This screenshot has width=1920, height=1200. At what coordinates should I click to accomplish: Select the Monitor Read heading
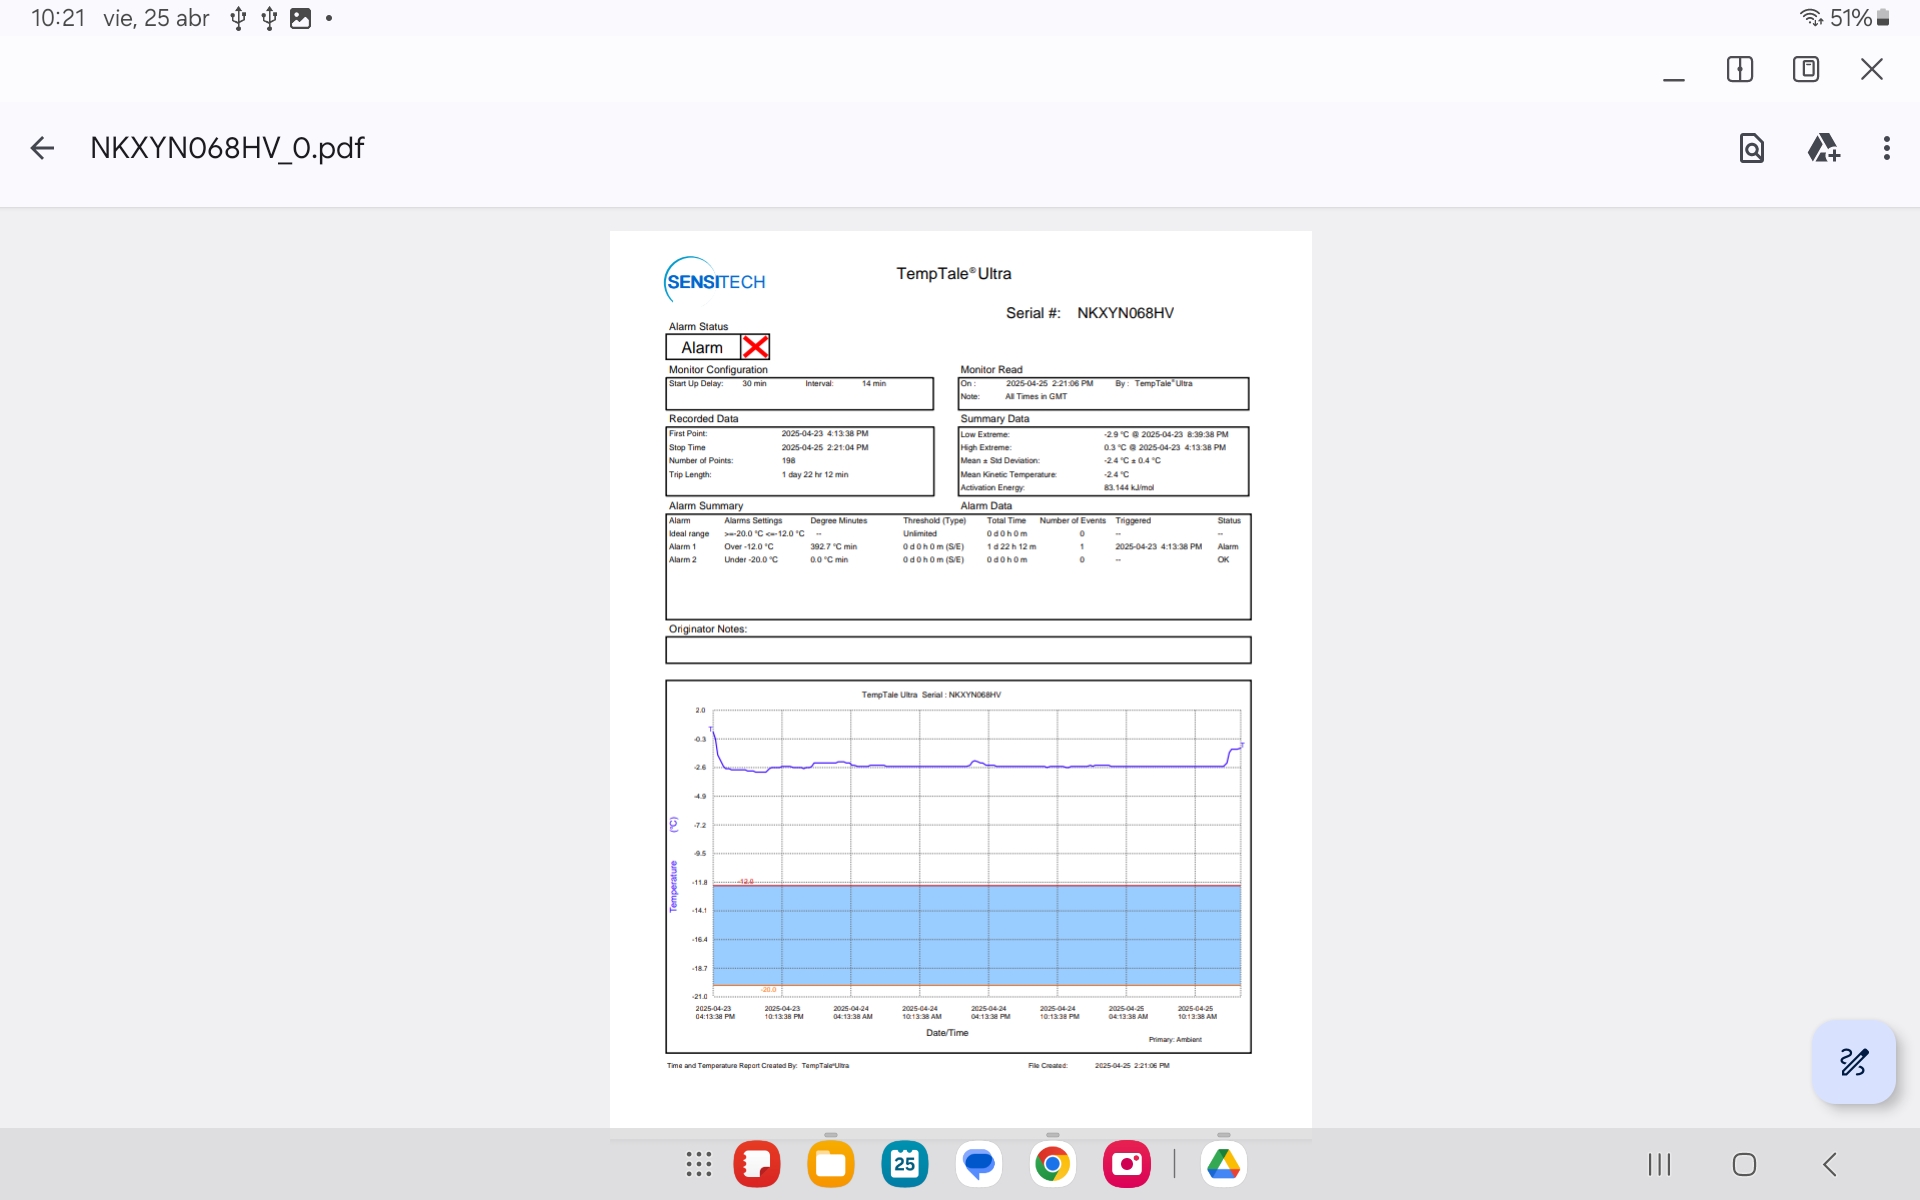[x=991, y=370]
